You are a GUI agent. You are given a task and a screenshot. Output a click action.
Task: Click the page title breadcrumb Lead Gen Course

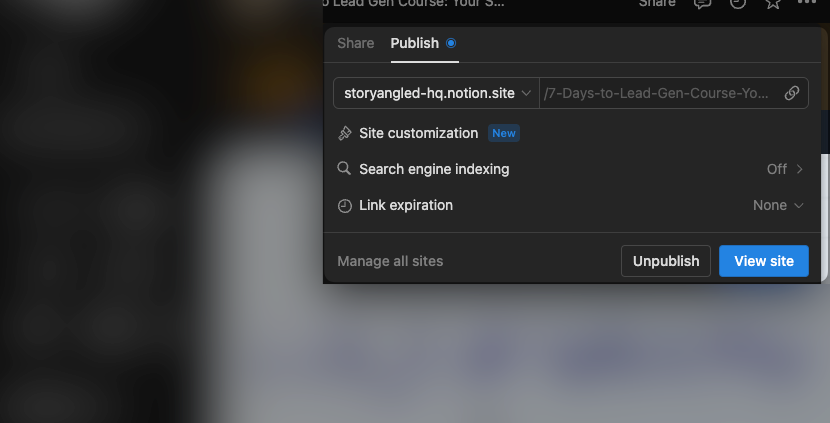(414, 3)
